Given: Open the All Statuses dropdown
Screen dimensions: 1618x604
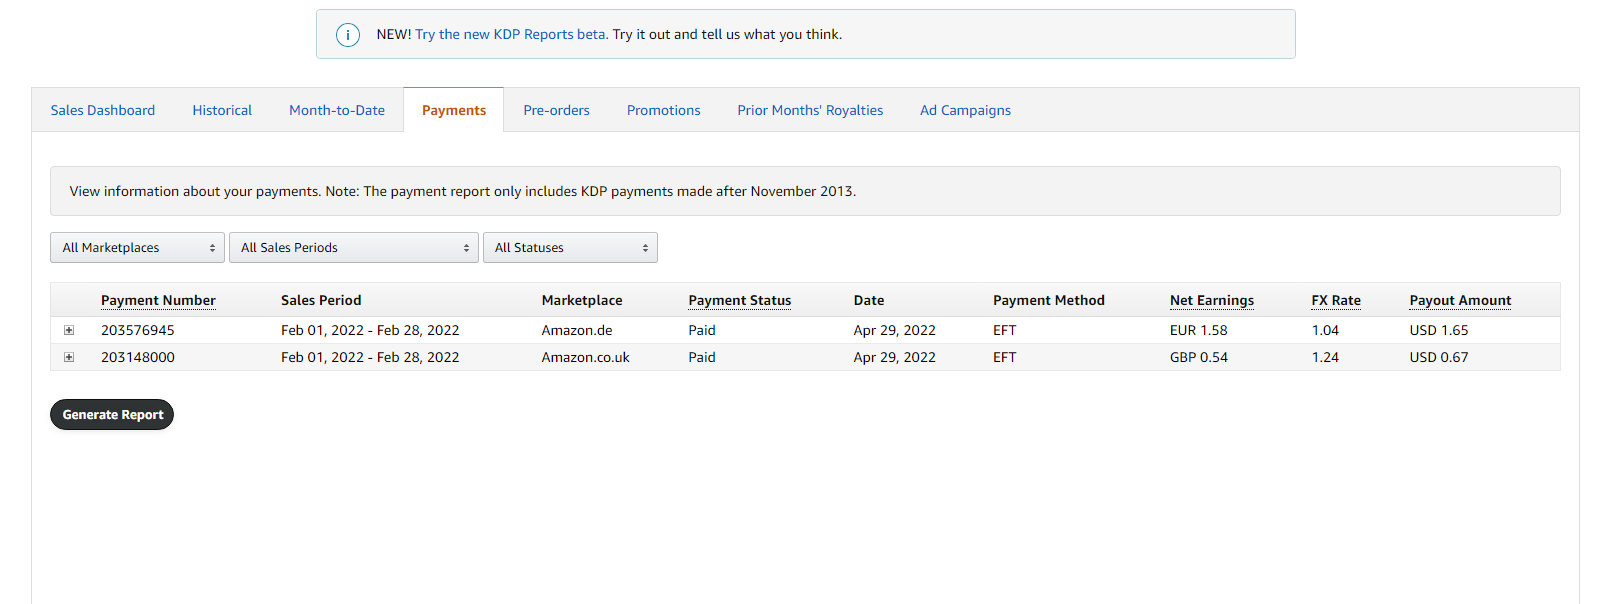Looking at the screenshot, I should click(569, 248).
